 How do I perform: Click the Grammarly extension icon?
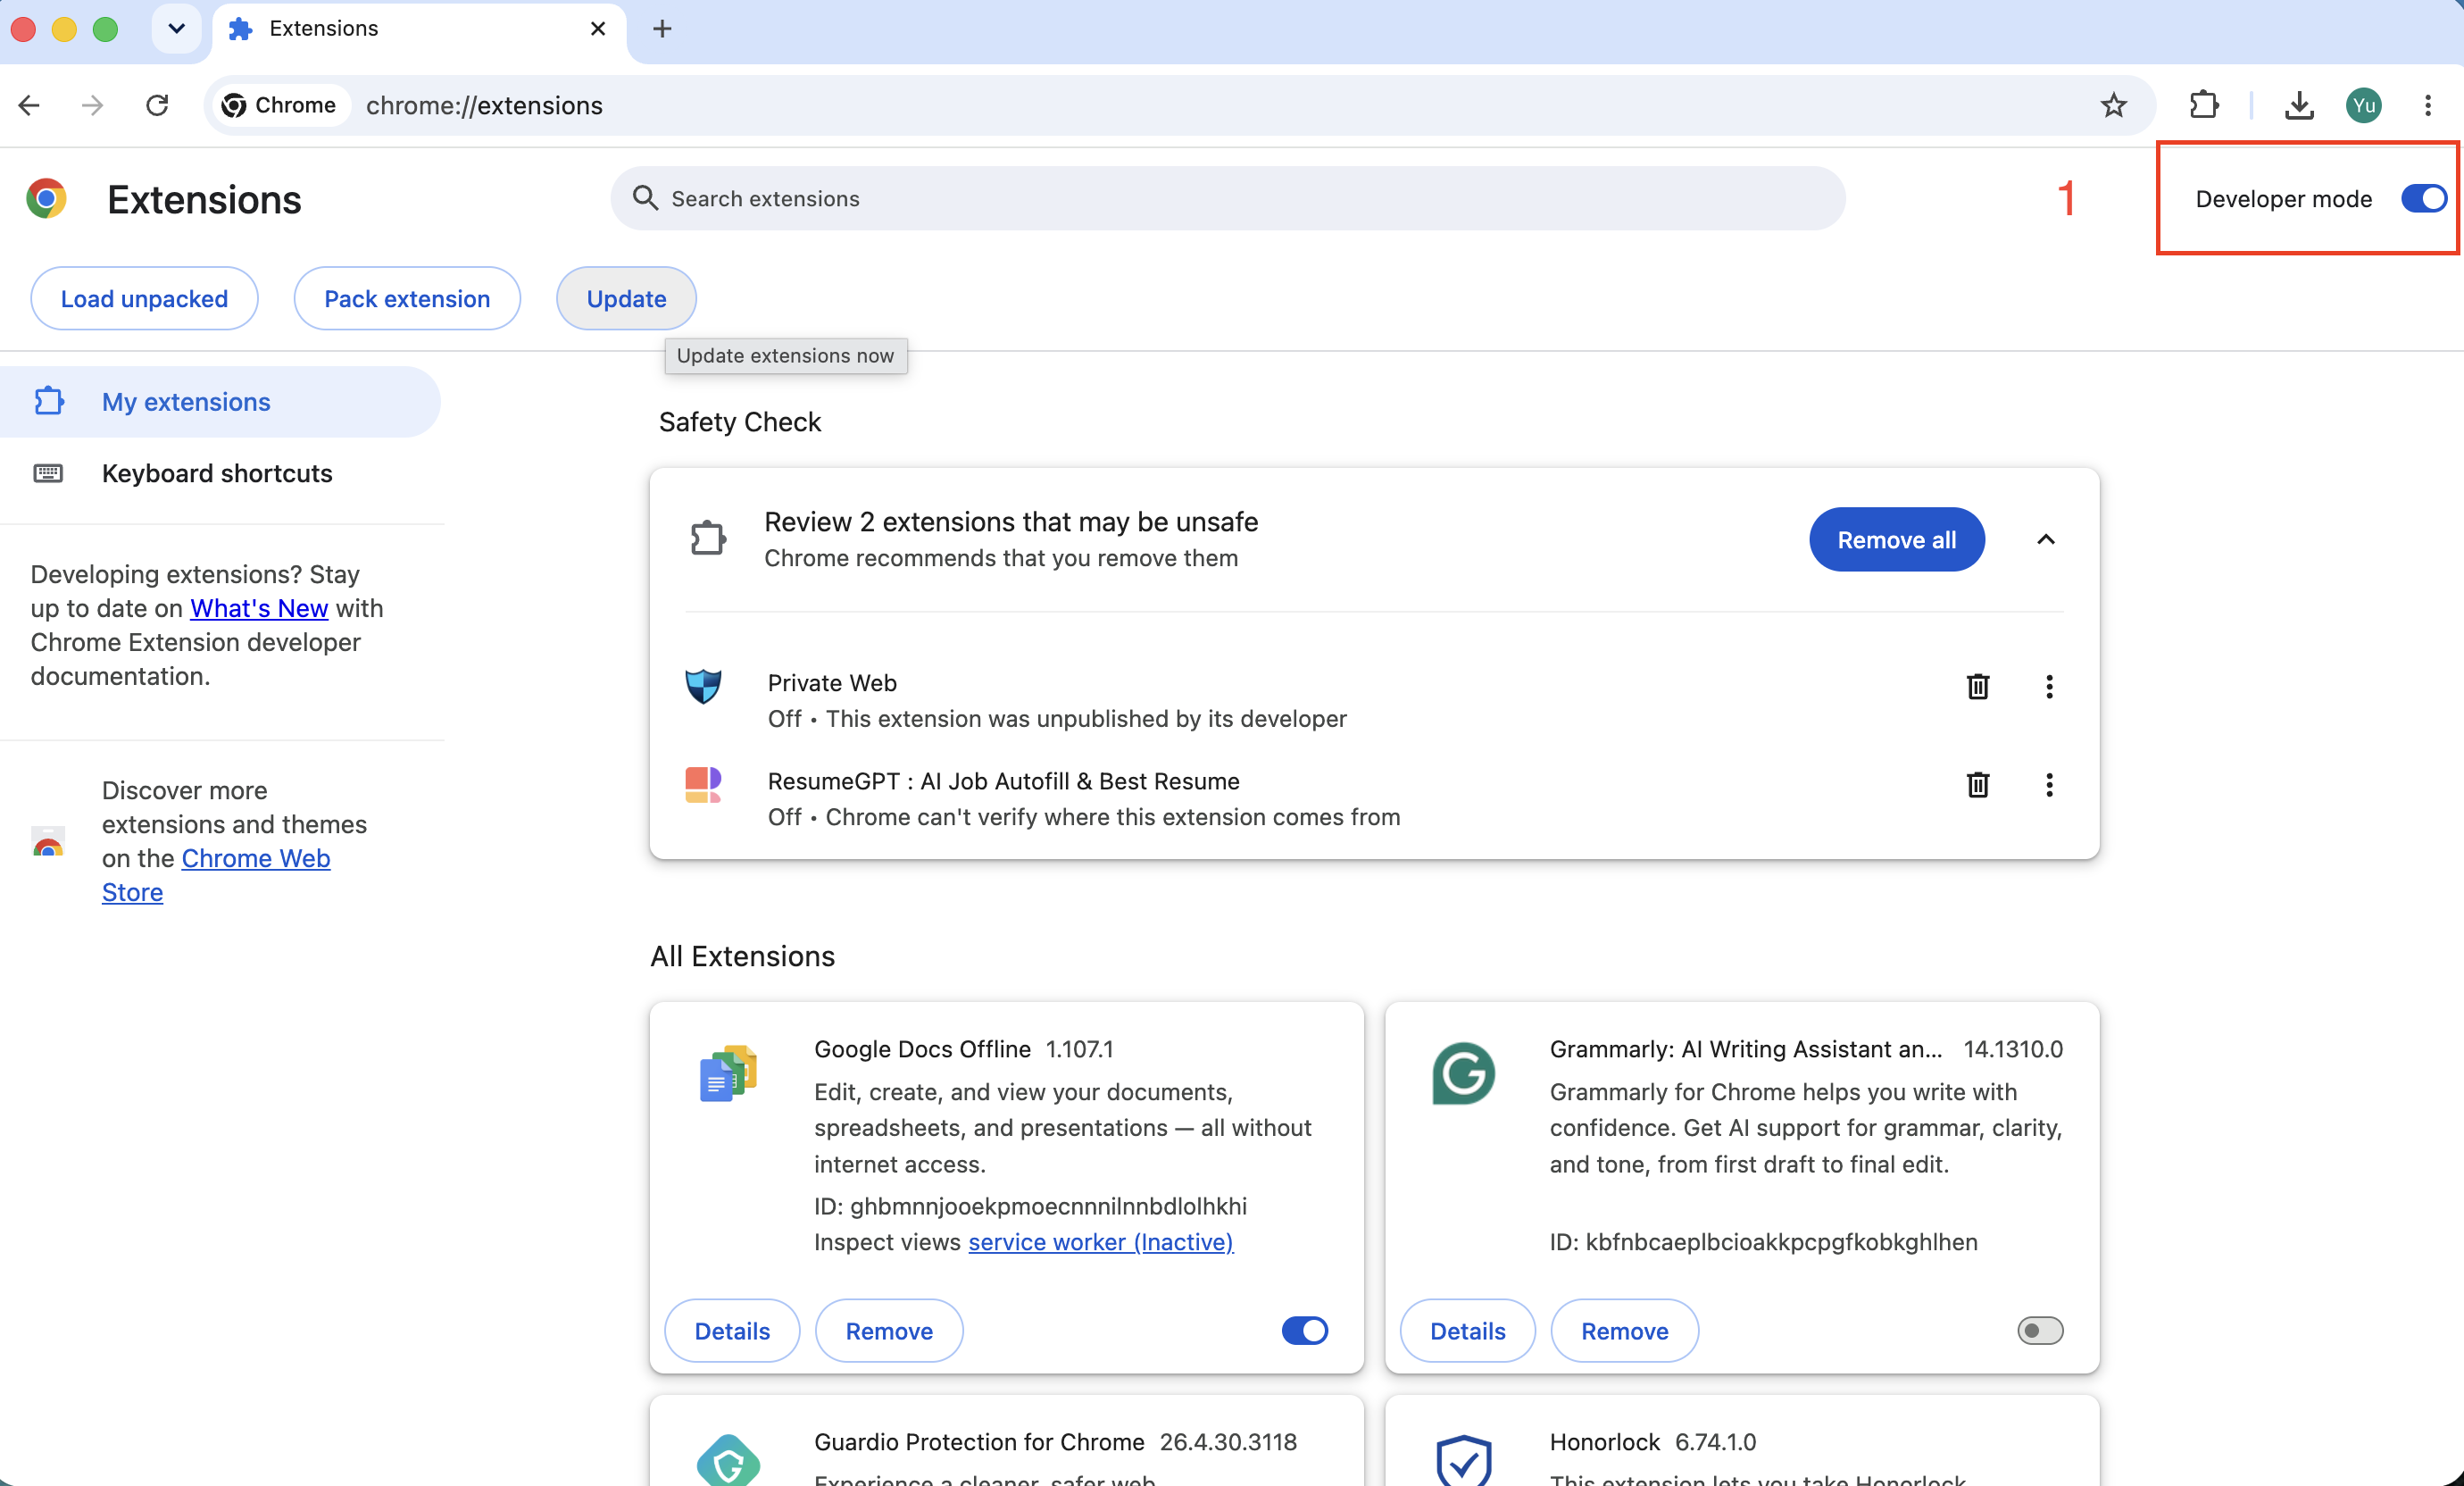[1463, 1073]
